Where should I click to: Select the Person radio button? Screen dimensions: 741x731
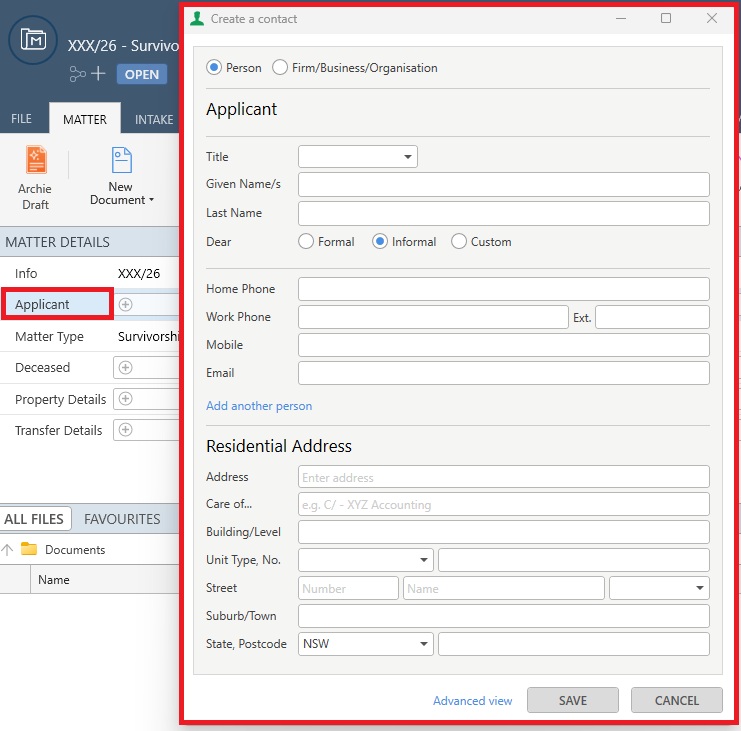click(x=214, y=68)
